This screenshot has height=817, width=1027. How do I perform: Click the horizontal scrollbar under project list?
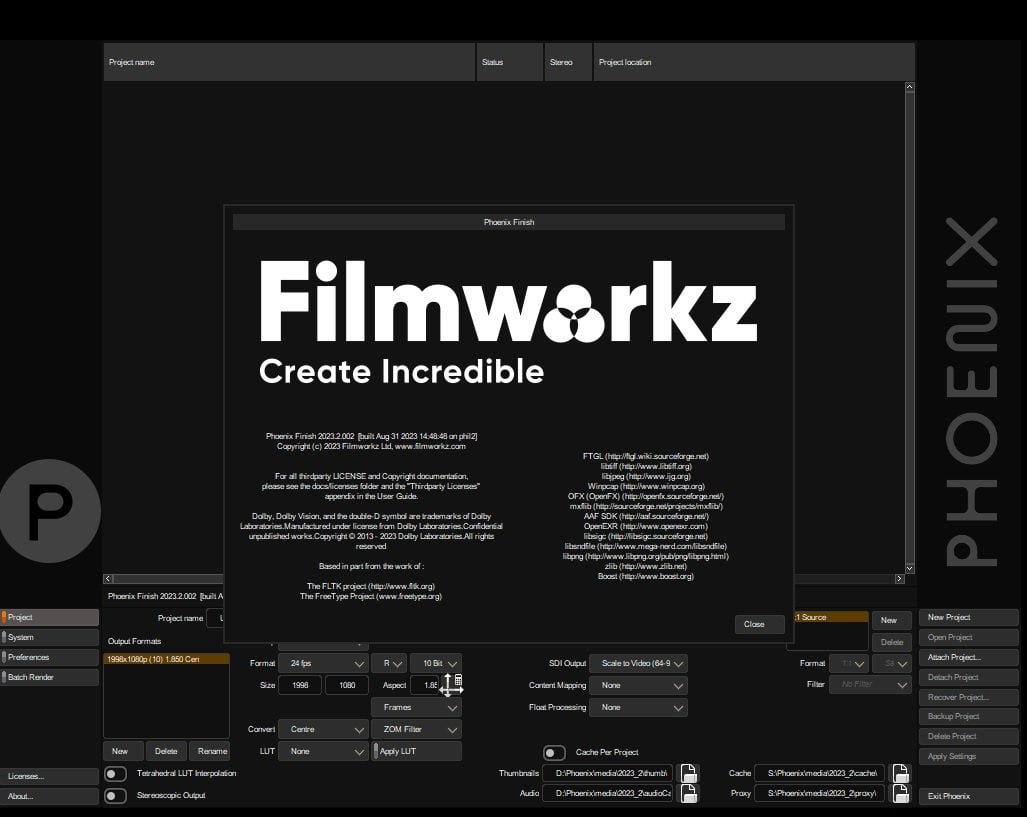pos(167,579)
